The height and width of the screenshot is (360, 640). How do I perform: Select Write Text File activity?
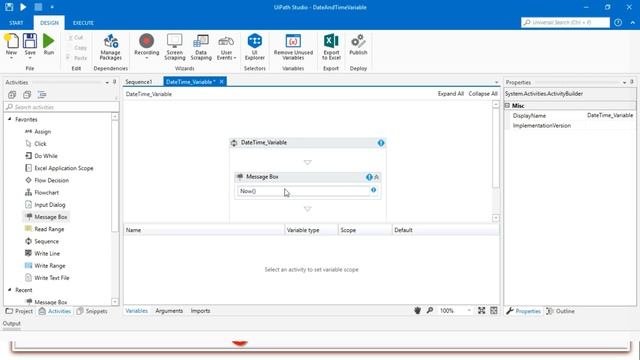tap(47, 278)
